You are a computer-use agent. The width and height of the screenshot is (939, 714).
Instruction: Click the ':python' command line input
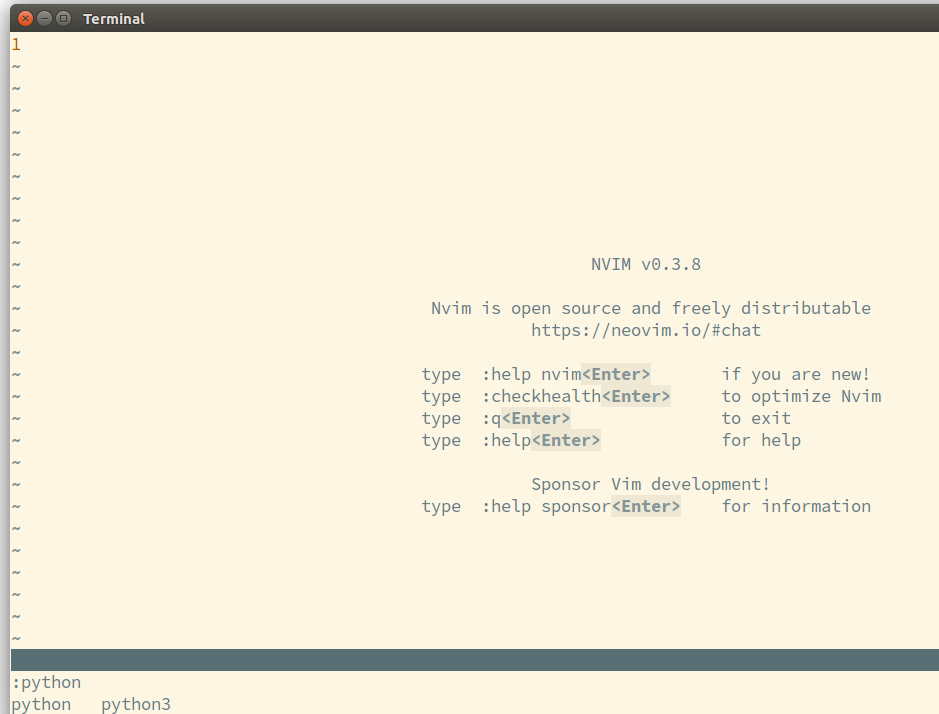(47, 683)
